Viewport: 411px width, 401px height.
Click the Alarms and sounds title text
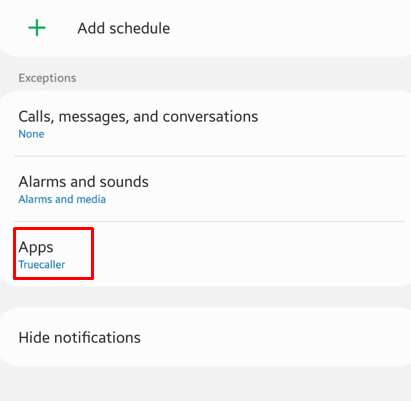coord(83,182)
